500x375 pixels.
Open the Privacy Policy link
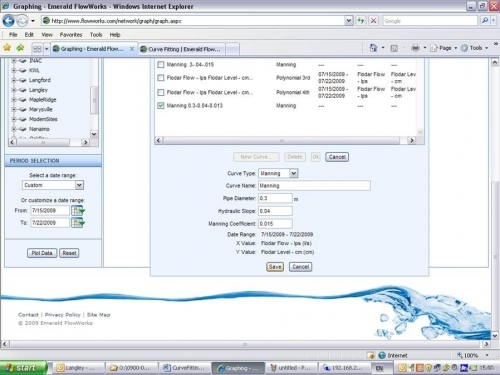tap(63, 315)
